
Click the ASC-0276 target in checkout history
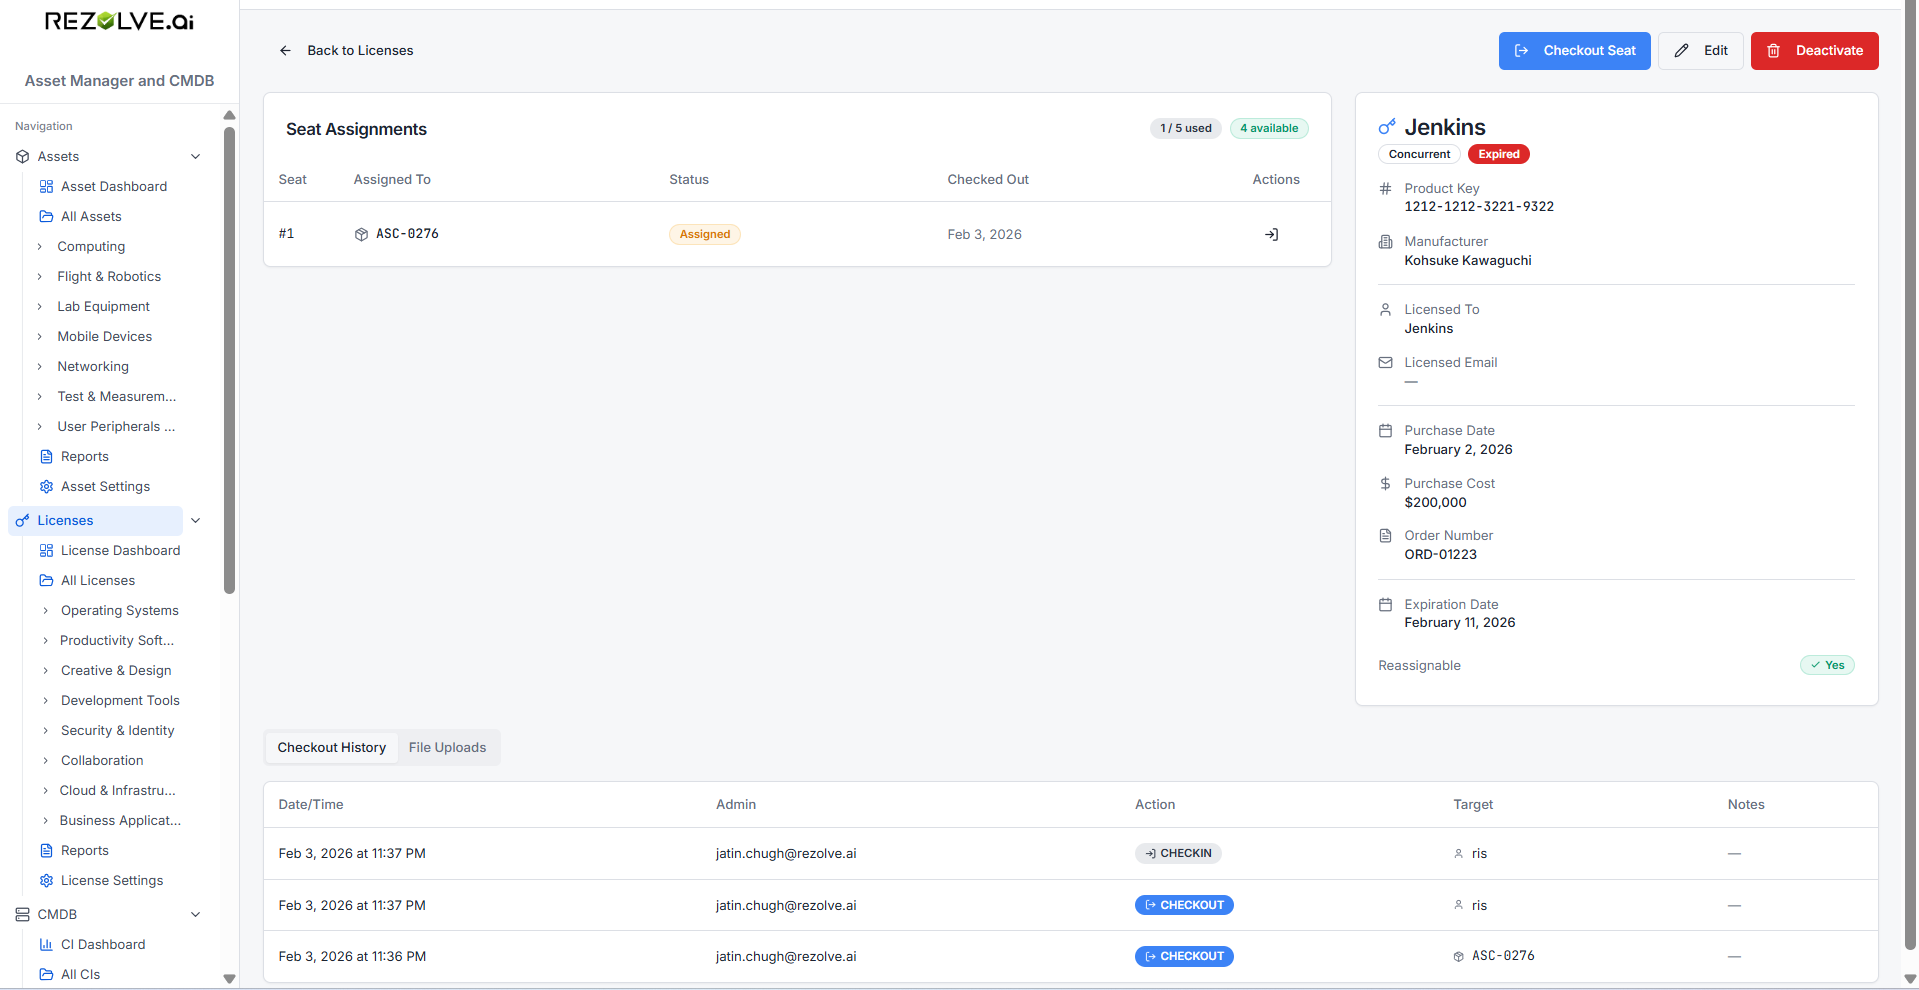[x=1503, y=957]
